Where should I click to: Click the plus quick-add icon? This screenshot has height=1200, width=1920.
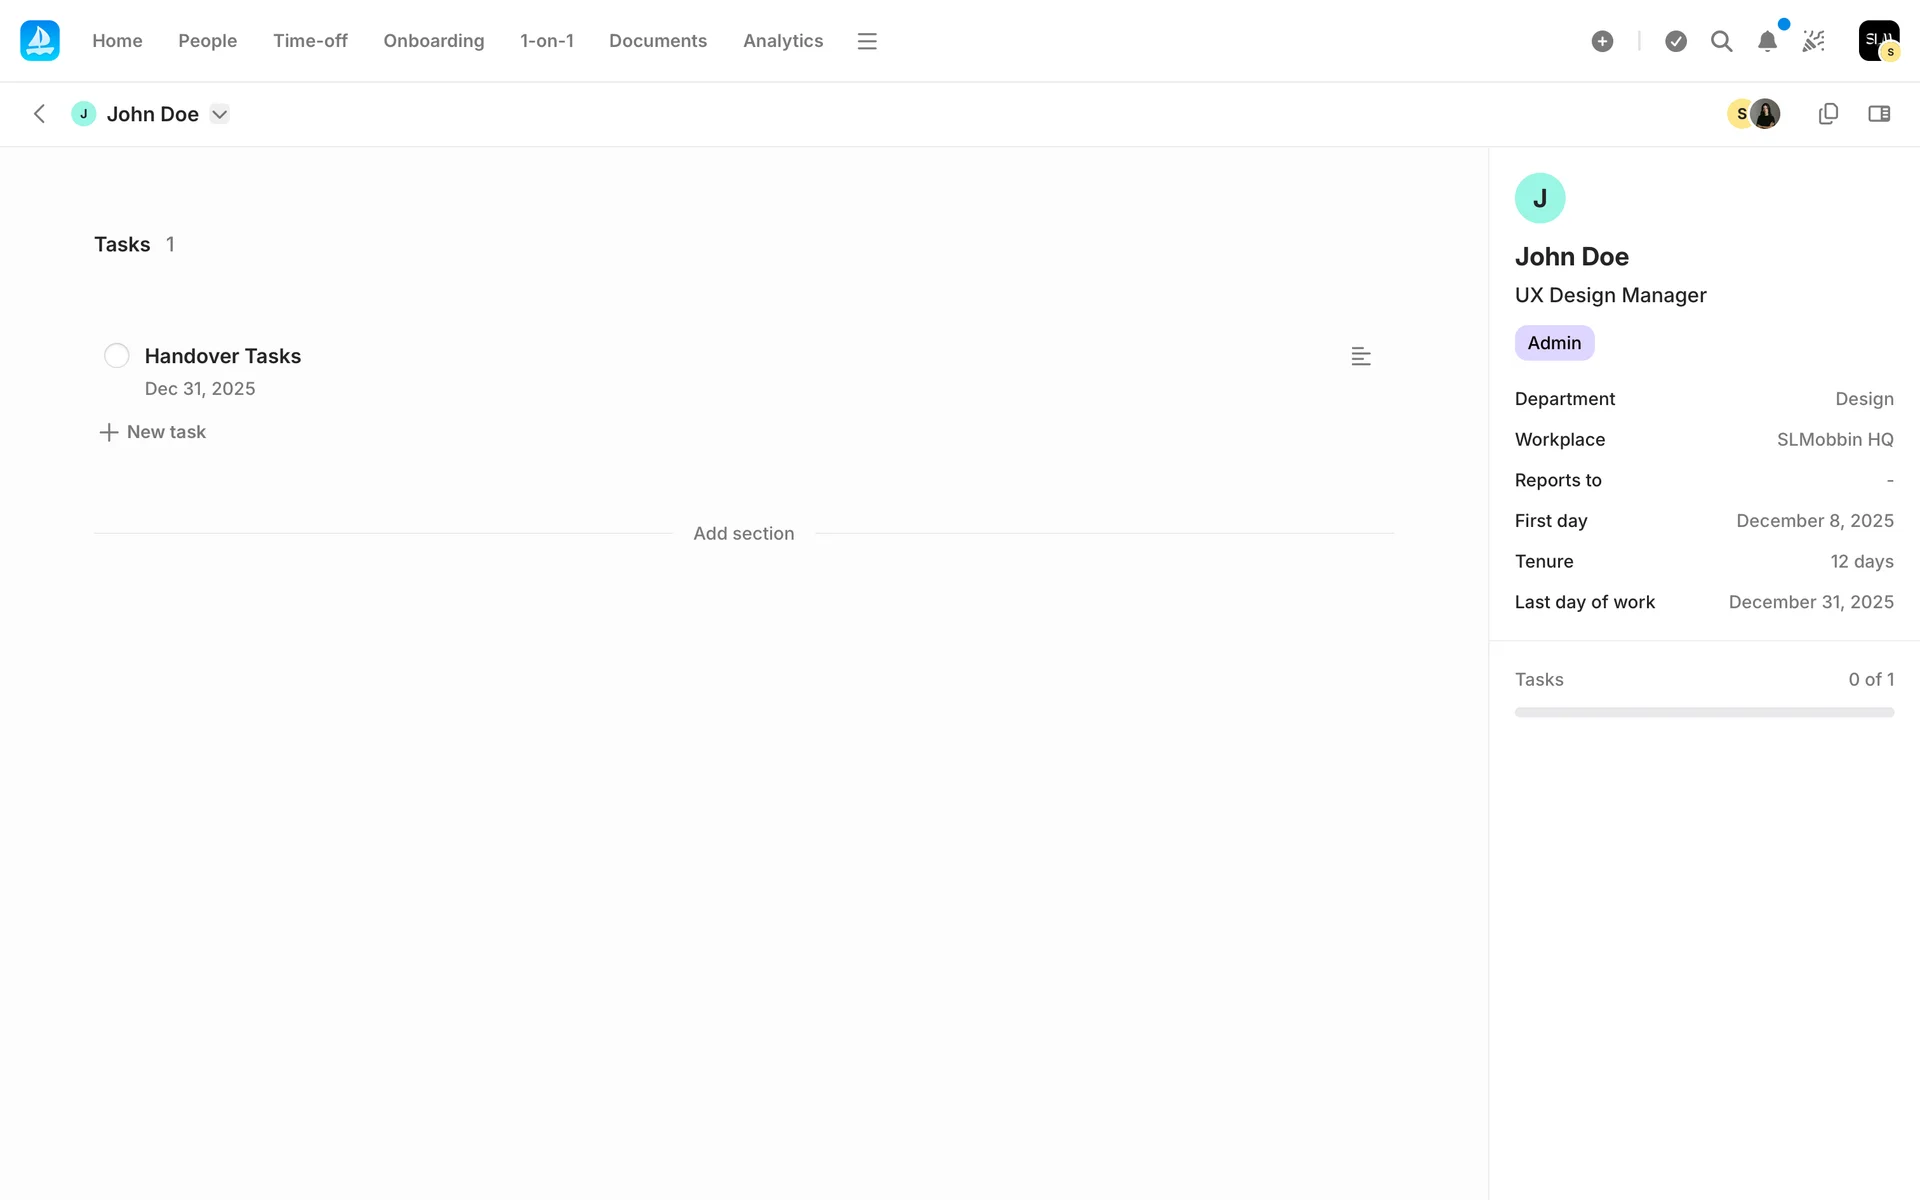tap(1602, 41)
